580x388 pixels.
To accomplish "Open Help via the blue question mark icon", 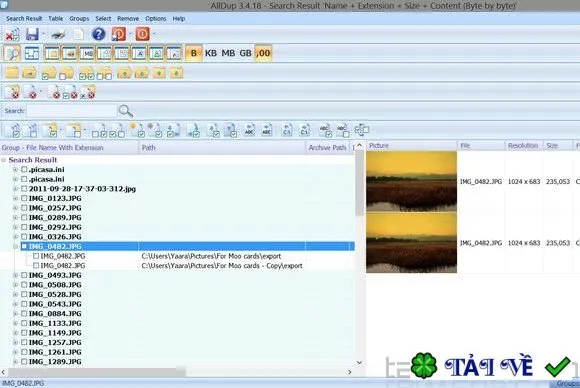I will pyautogui.click(x=98, y=34).
